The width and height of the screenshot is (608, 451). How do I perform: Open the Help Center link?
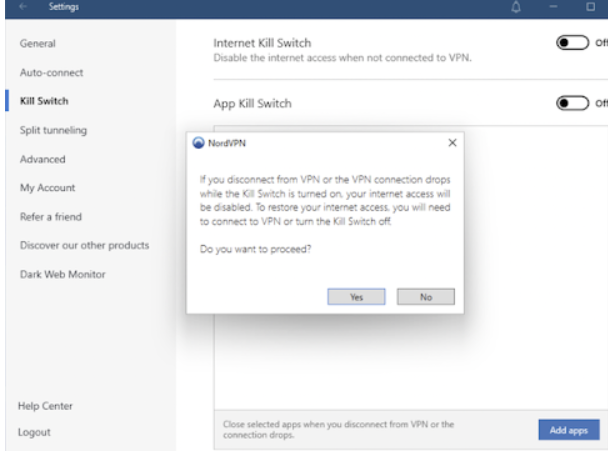click(x=45, y=406)
